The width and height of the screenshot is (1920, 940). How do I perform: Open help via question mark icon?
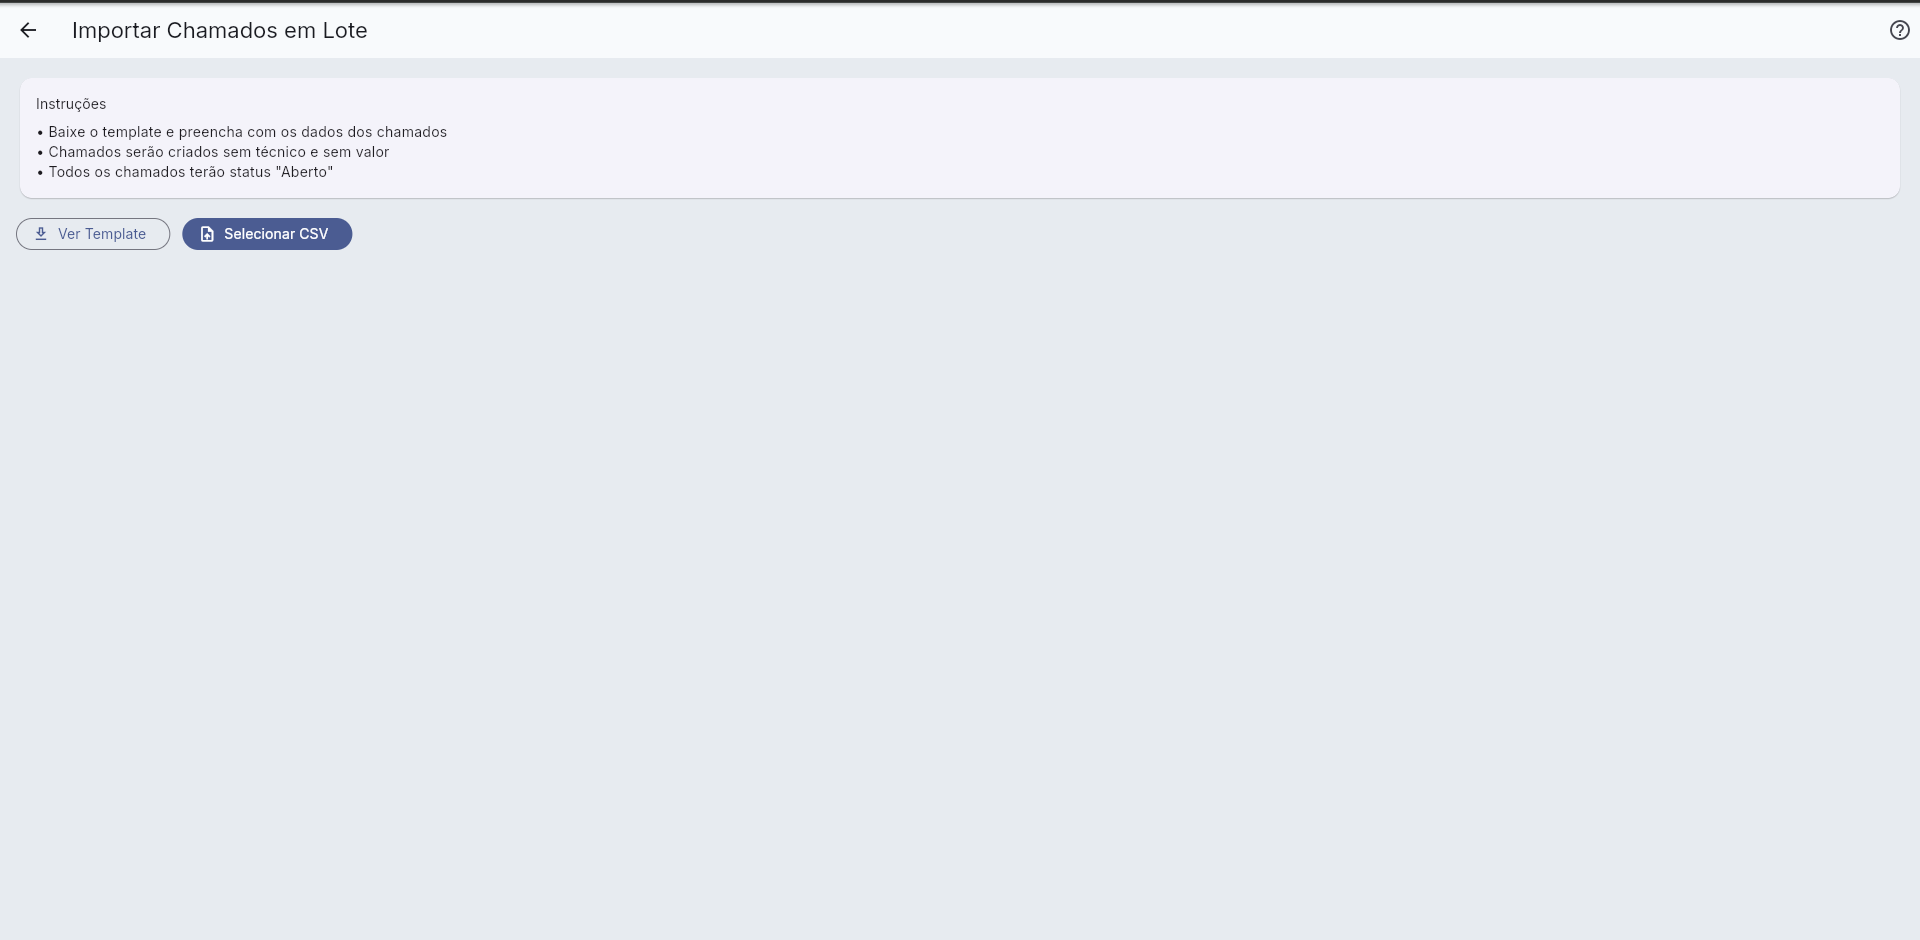pos(1899,30)
